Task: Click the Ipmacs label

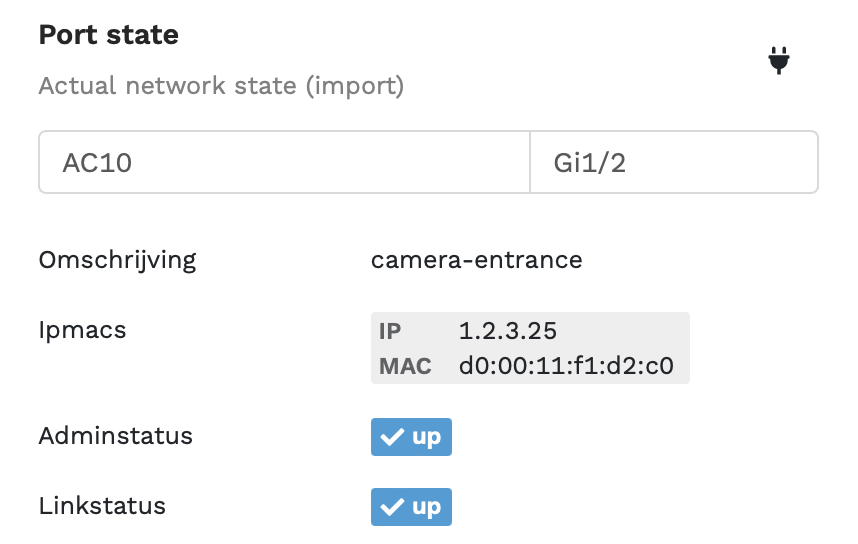Action: point(83,331)
